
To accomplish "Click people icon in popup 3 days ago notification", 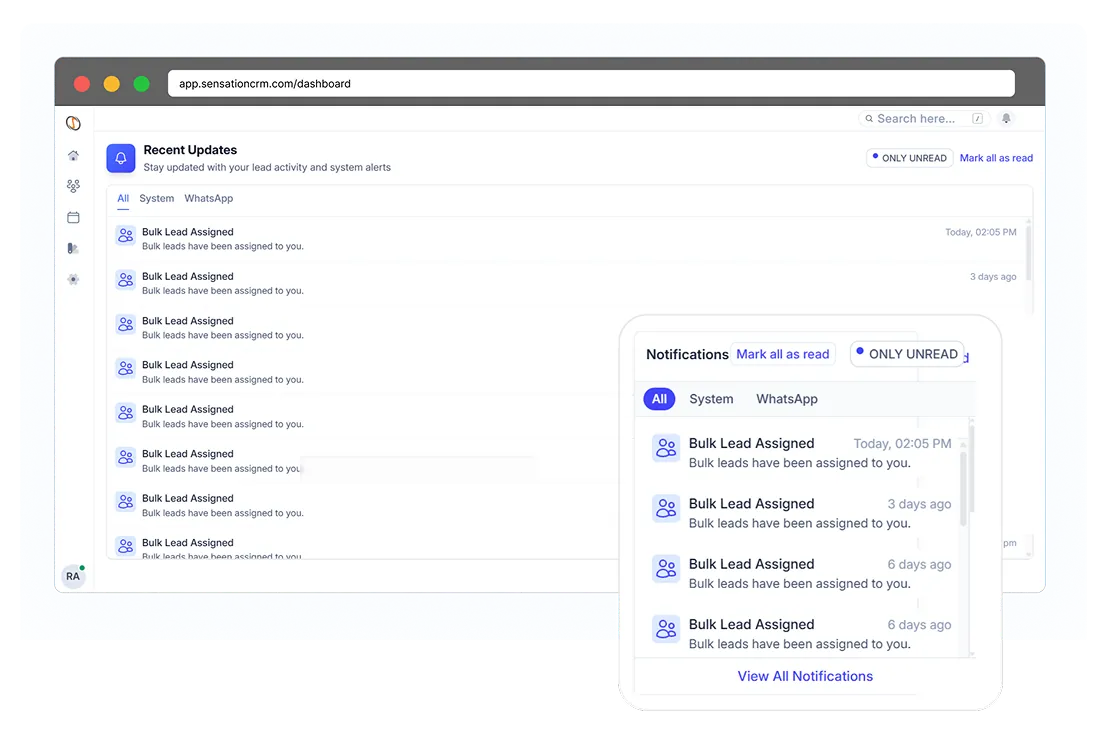I will click(666, 508).
